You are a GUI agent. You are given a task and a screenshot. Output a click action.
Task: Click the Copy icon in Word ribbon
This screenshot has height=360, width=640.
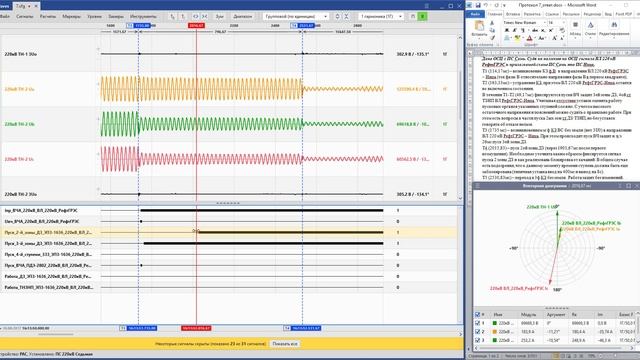492,30
